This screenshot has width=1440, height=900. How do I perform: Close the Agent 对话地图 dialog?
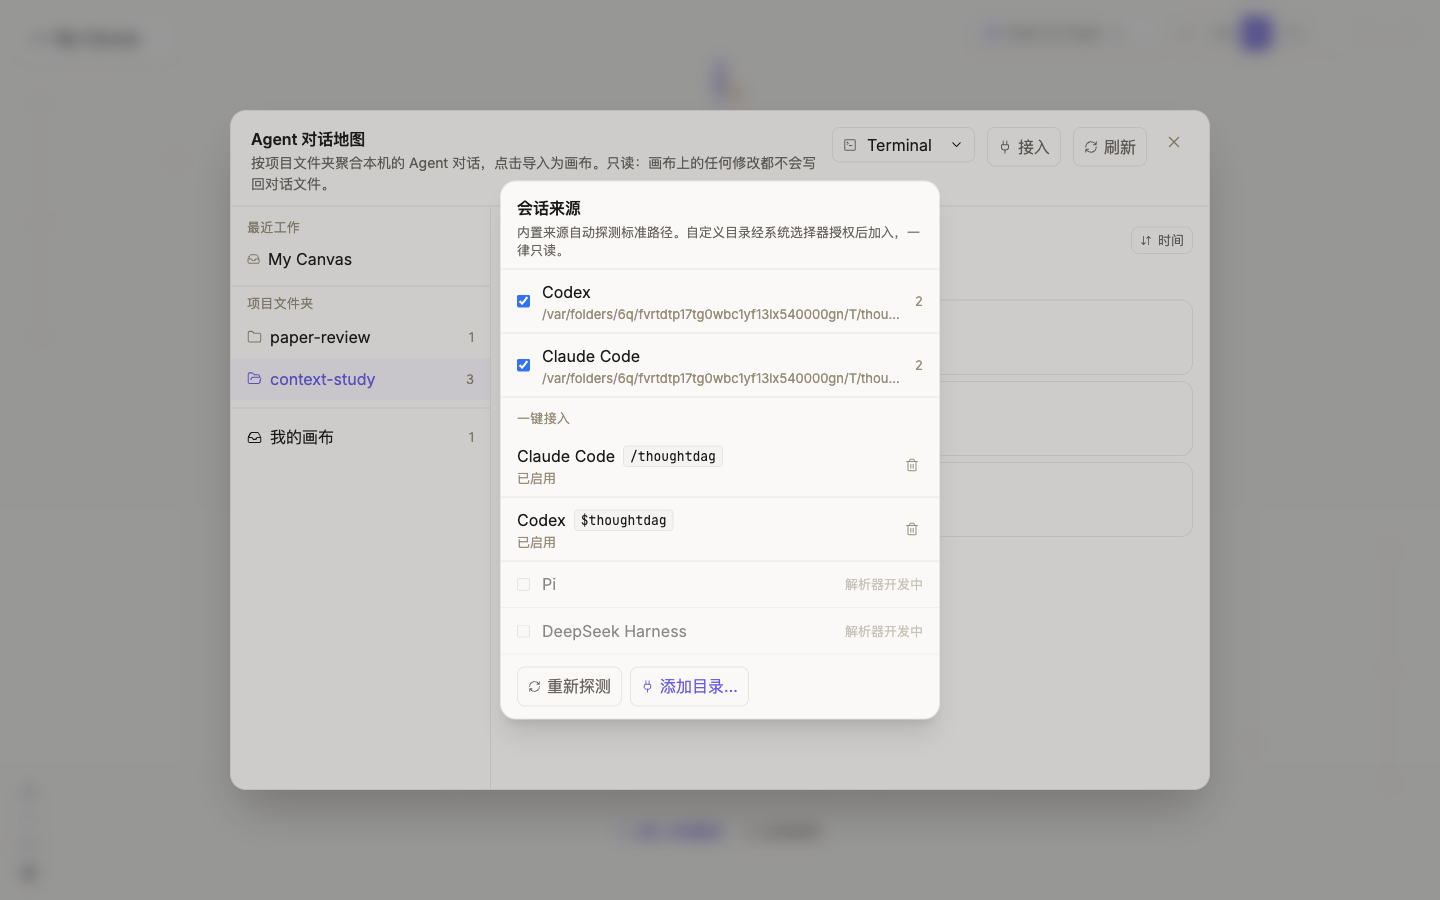tap(1174, 143)
